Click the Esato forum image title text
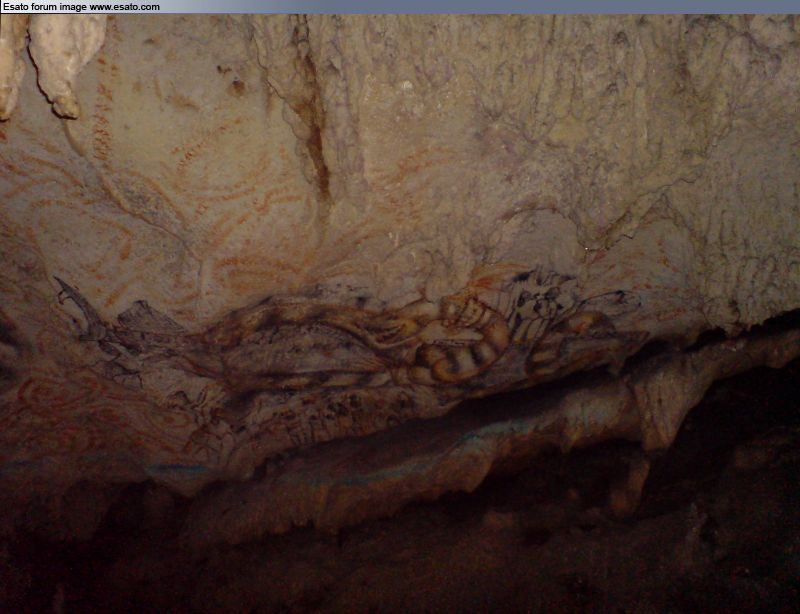800x614 pixels. [x=82, y=7]
